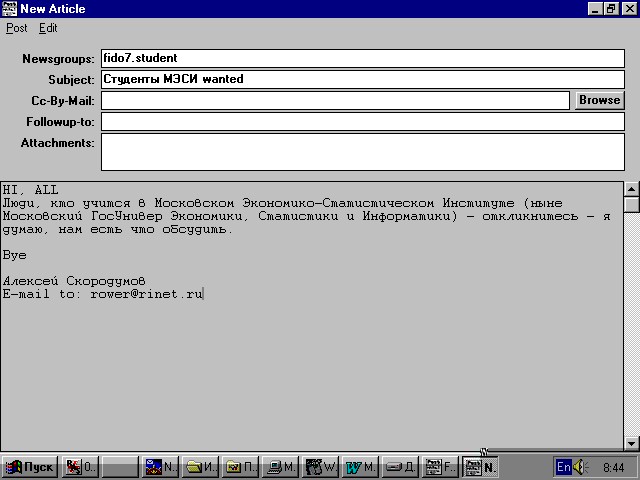This screenshot has height=480, width=640.
Task: Click the New Article window system icon
Action: point(9,9)
